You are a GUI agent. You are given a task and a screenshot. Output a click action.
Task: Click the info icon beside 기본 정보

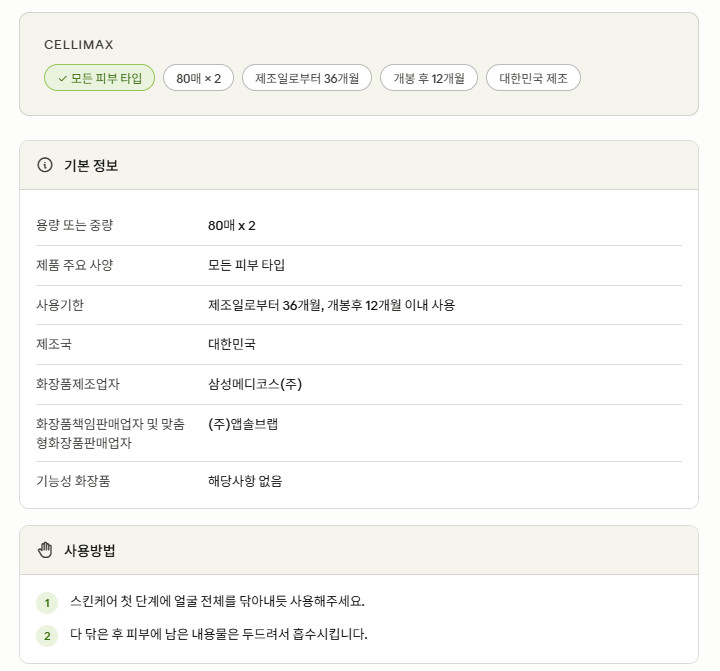coord(45,165)
